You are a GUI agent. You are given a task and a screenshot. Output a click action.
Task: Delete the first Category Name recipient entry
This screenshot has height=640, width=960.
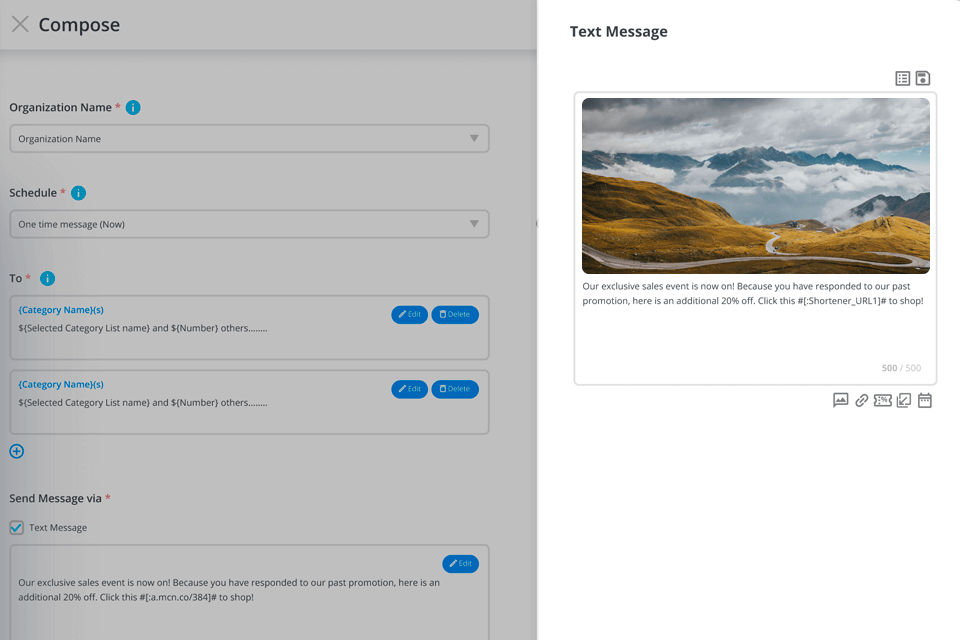(455, 315)
